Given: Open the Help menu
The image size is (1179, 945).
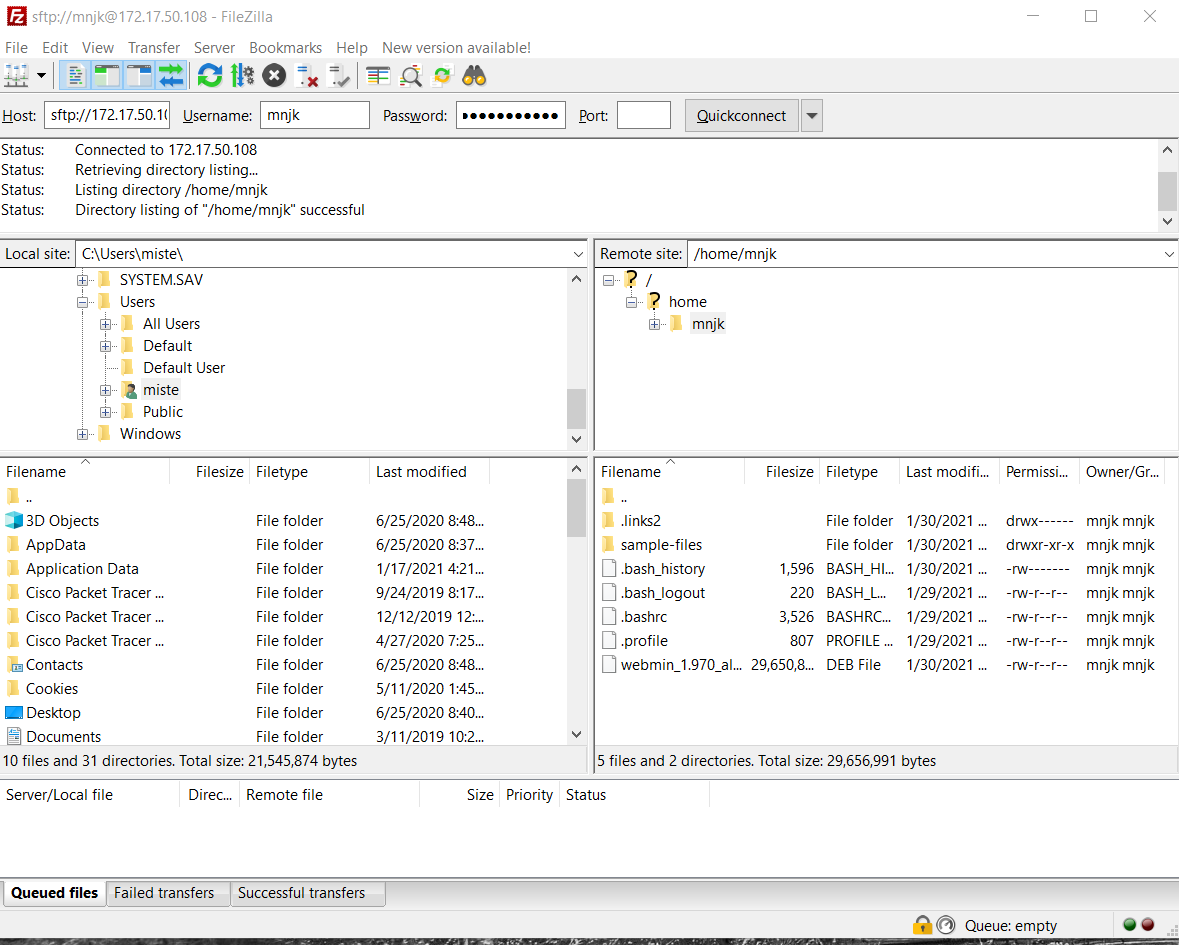Looking at the screenshot, I should (x=352, y=47).
